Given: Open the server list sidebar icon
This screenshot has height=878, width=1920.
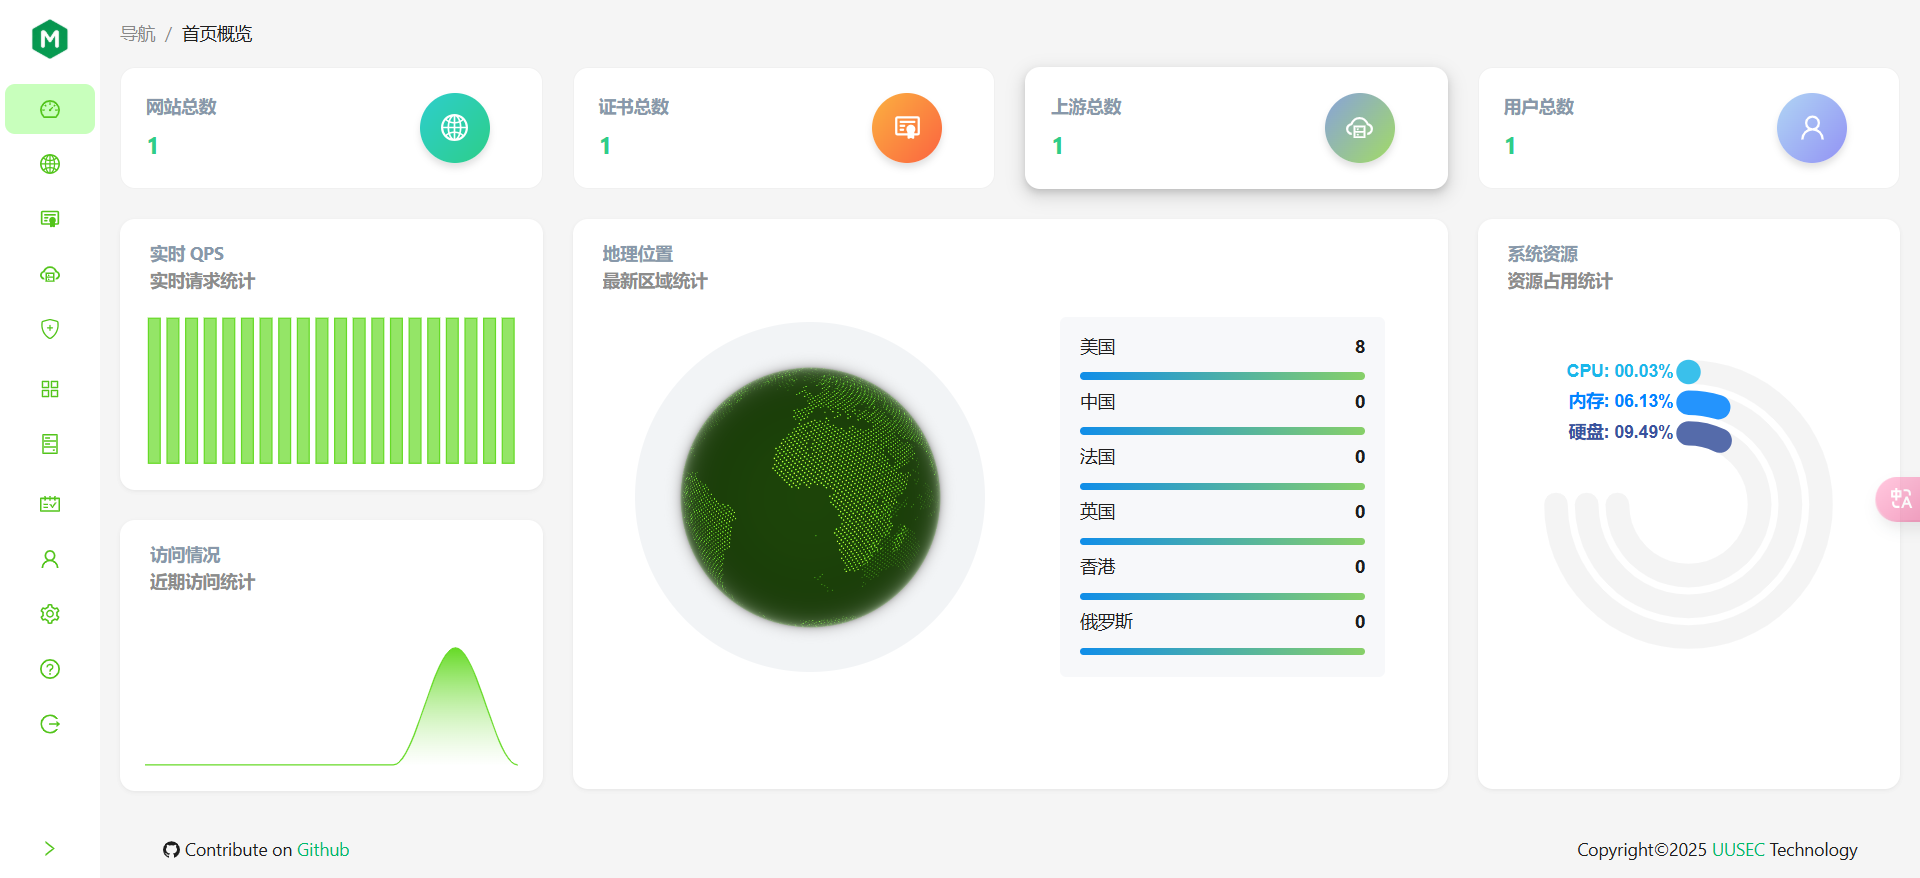Looking at the screenshot, I should click(x=50, y=444).
